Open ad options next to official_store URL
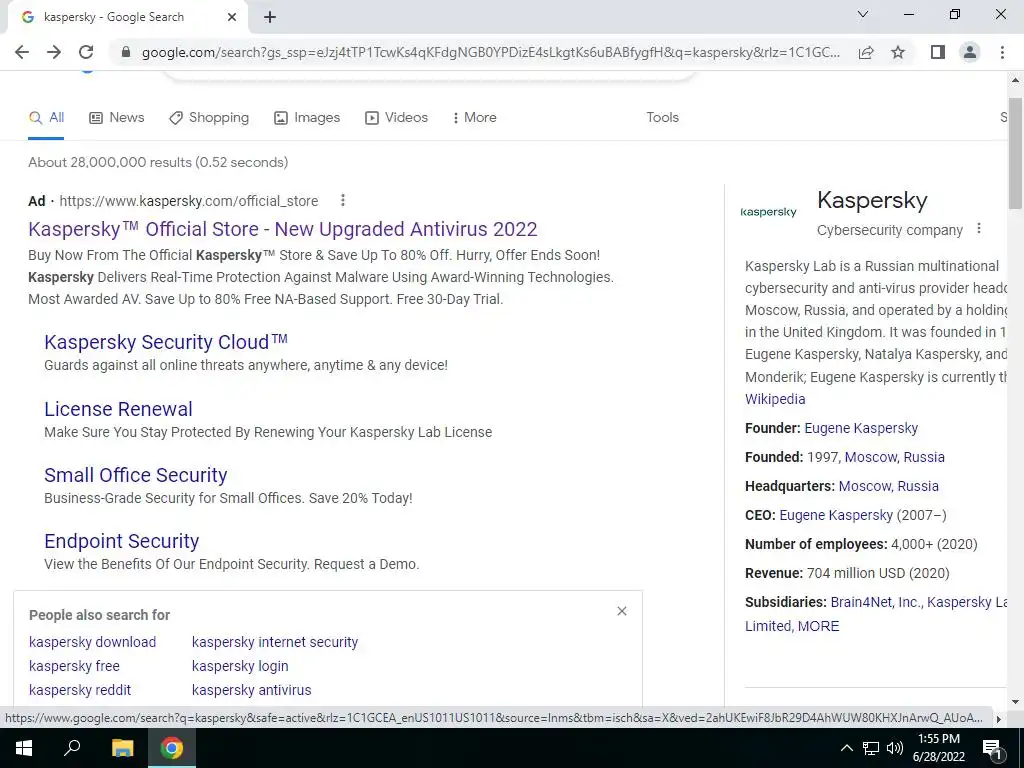The image size is (1024, 768). [343, 200]
